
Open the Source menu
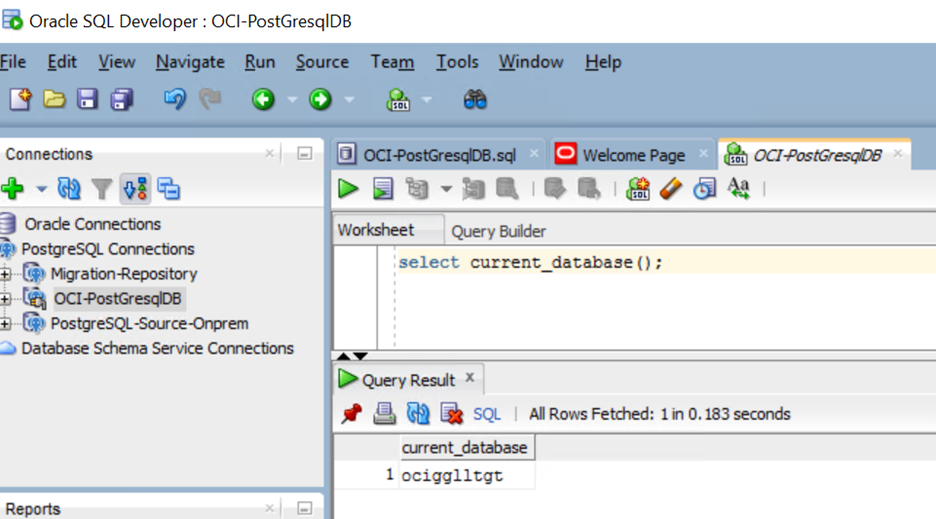coord(322,62)
